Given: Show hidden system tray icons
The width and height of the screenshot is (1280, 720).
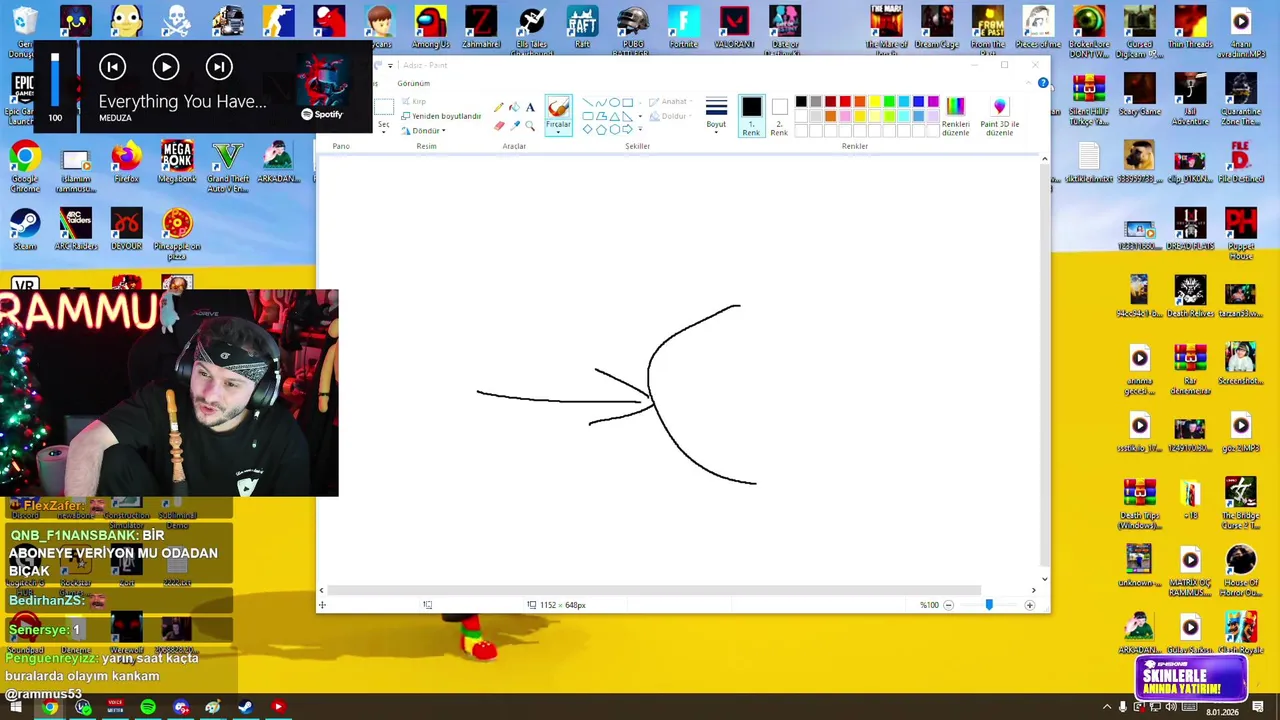Looking at the screenshot, I should click(x=1107, y=708).
